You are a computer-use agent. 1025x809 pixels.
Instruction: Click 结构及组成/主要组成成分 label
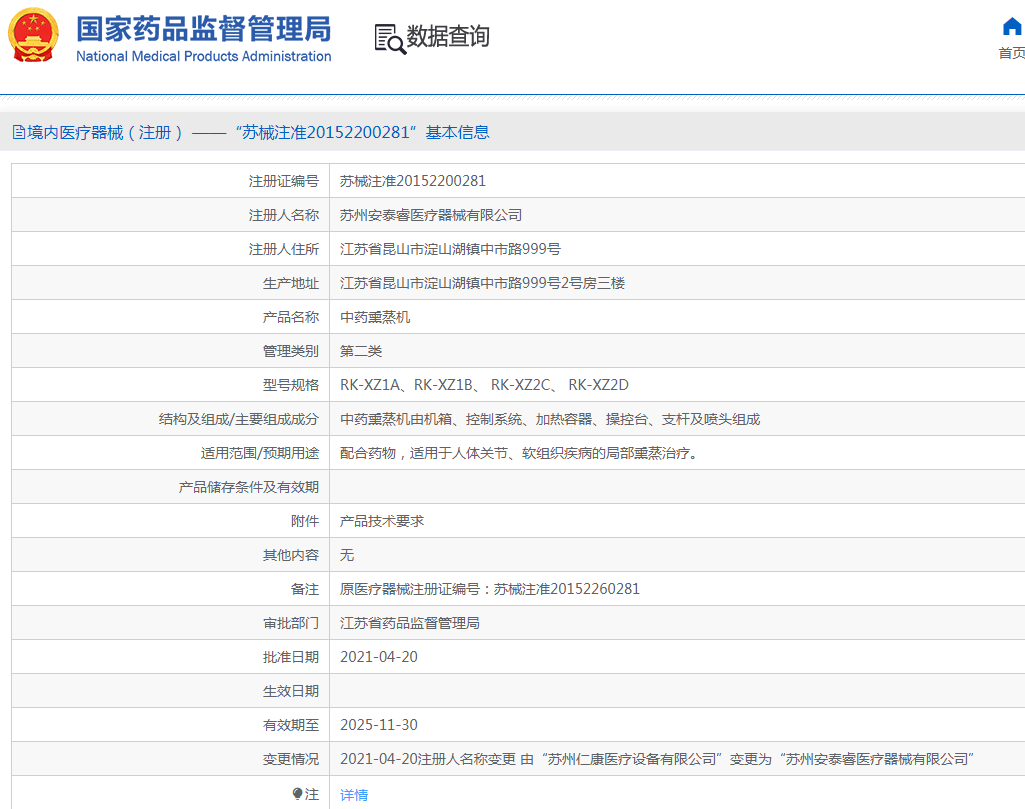239,419
